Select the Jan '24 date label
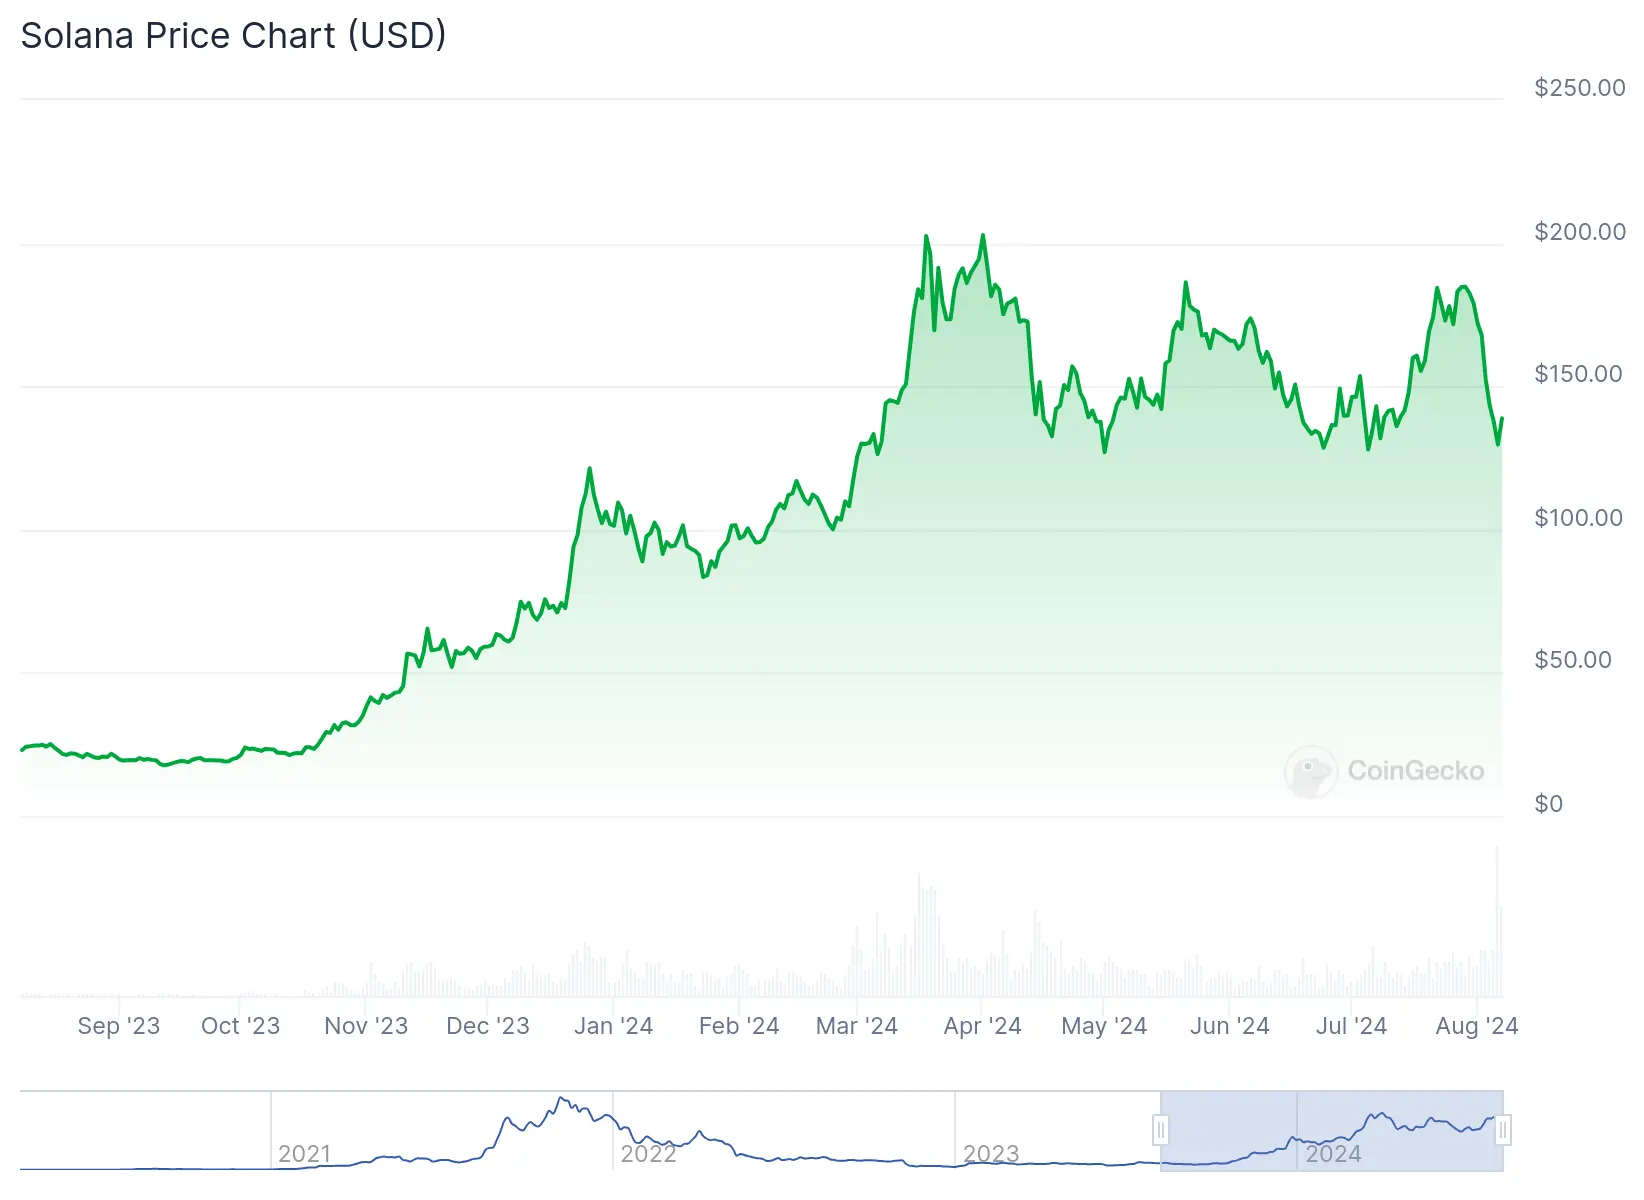Screen dimensions: 1644x1200 pos(613,1026)
